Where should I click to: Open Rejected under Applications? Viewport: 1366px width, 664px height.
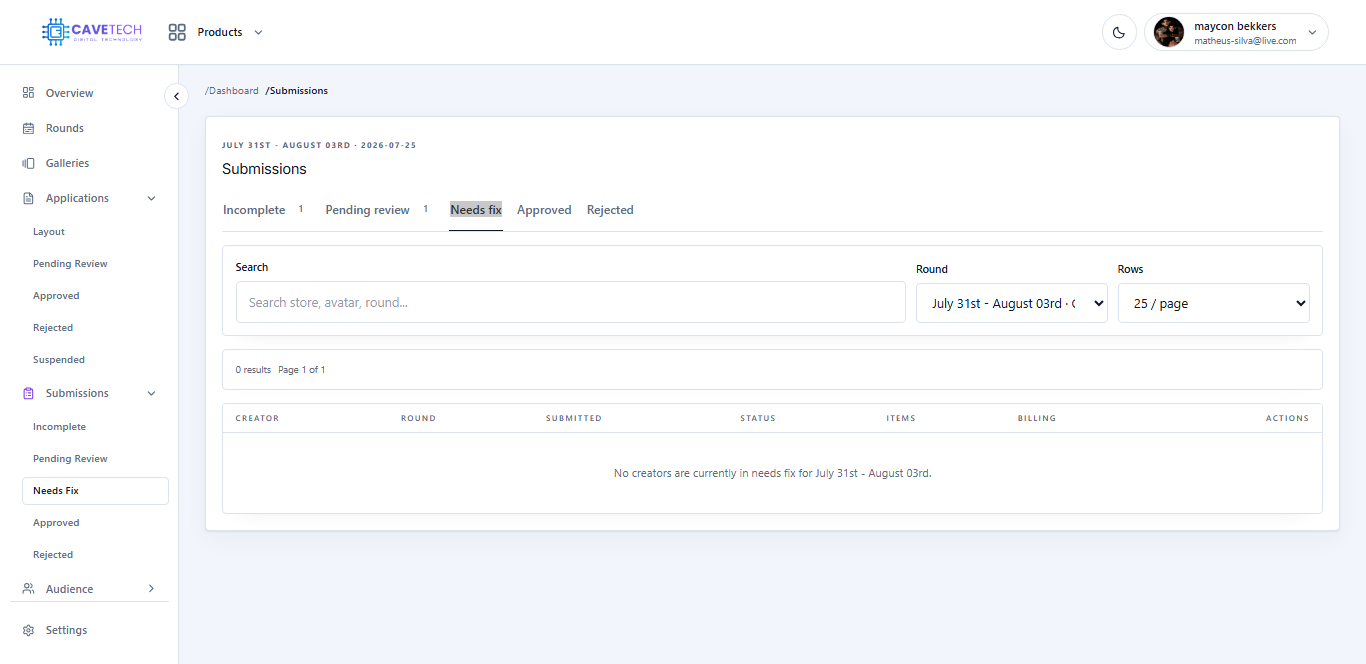(x=53, y=328)
